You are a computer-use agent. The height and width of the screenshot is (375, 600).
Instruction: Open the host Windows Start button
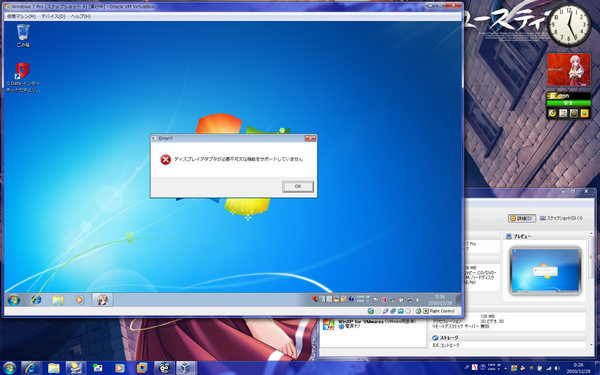[10, 368]
